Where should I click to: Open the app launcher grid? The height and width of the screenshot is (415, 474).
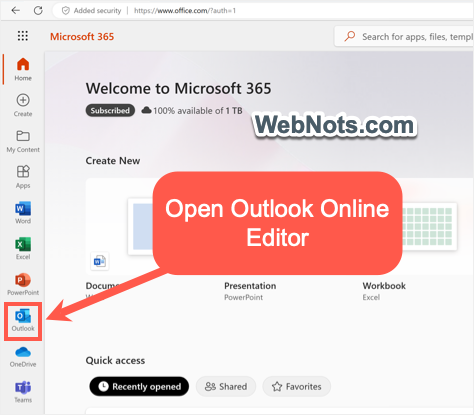(23, 36)
